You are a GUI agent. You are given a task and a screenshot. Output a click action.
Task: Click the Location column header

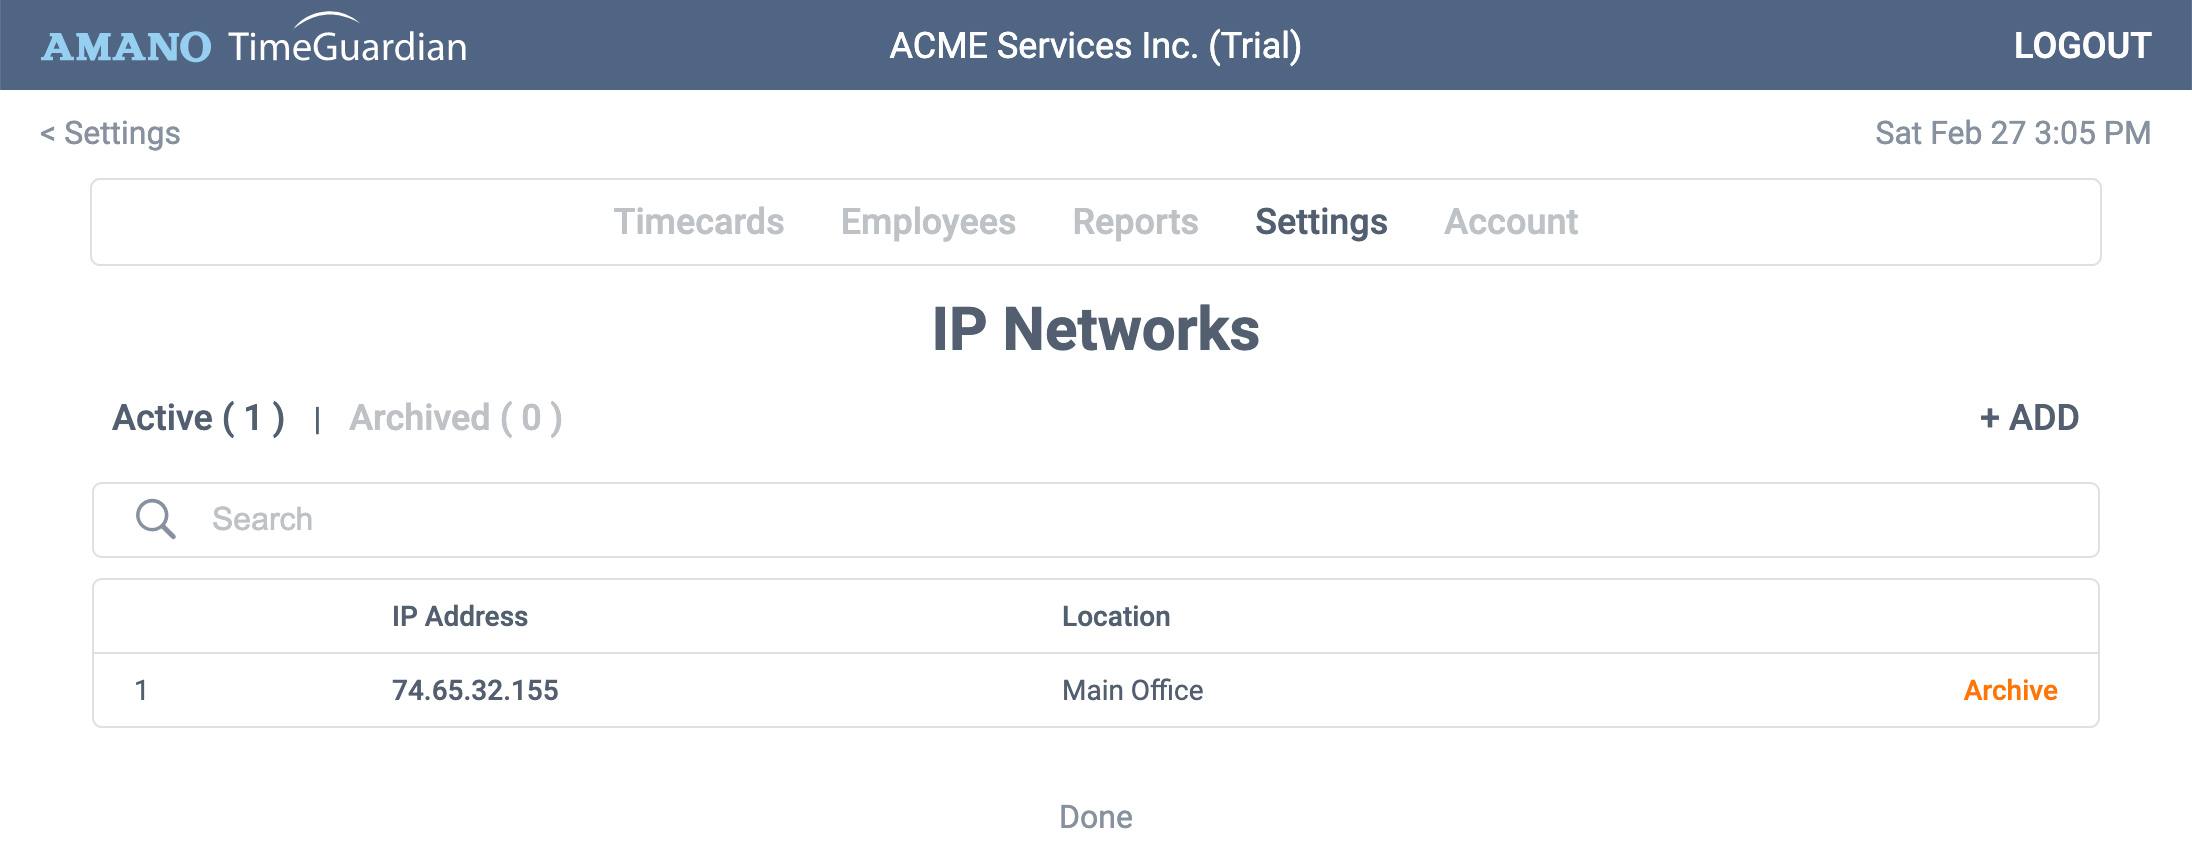1116,616
